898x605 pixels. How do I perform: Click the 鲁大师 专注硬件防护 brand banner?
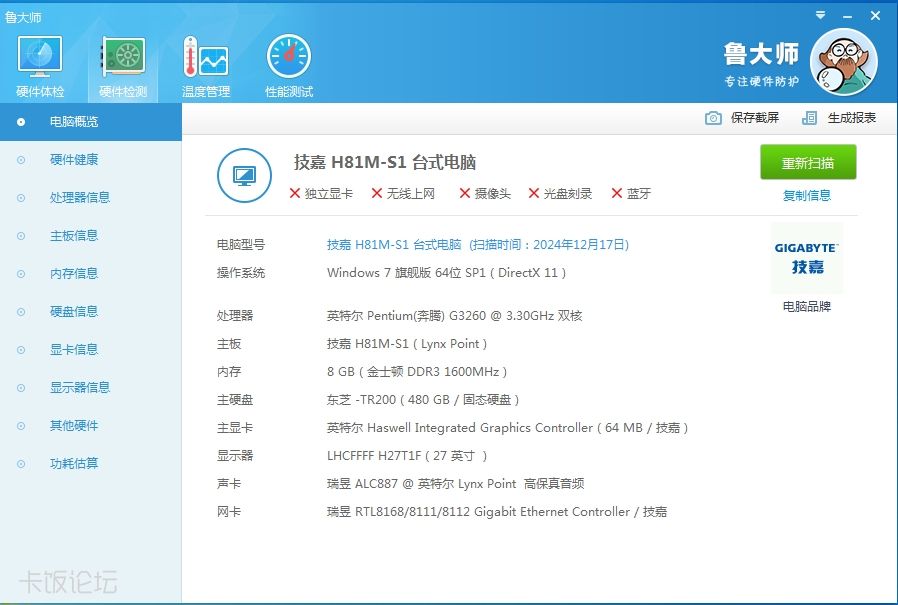762,65
